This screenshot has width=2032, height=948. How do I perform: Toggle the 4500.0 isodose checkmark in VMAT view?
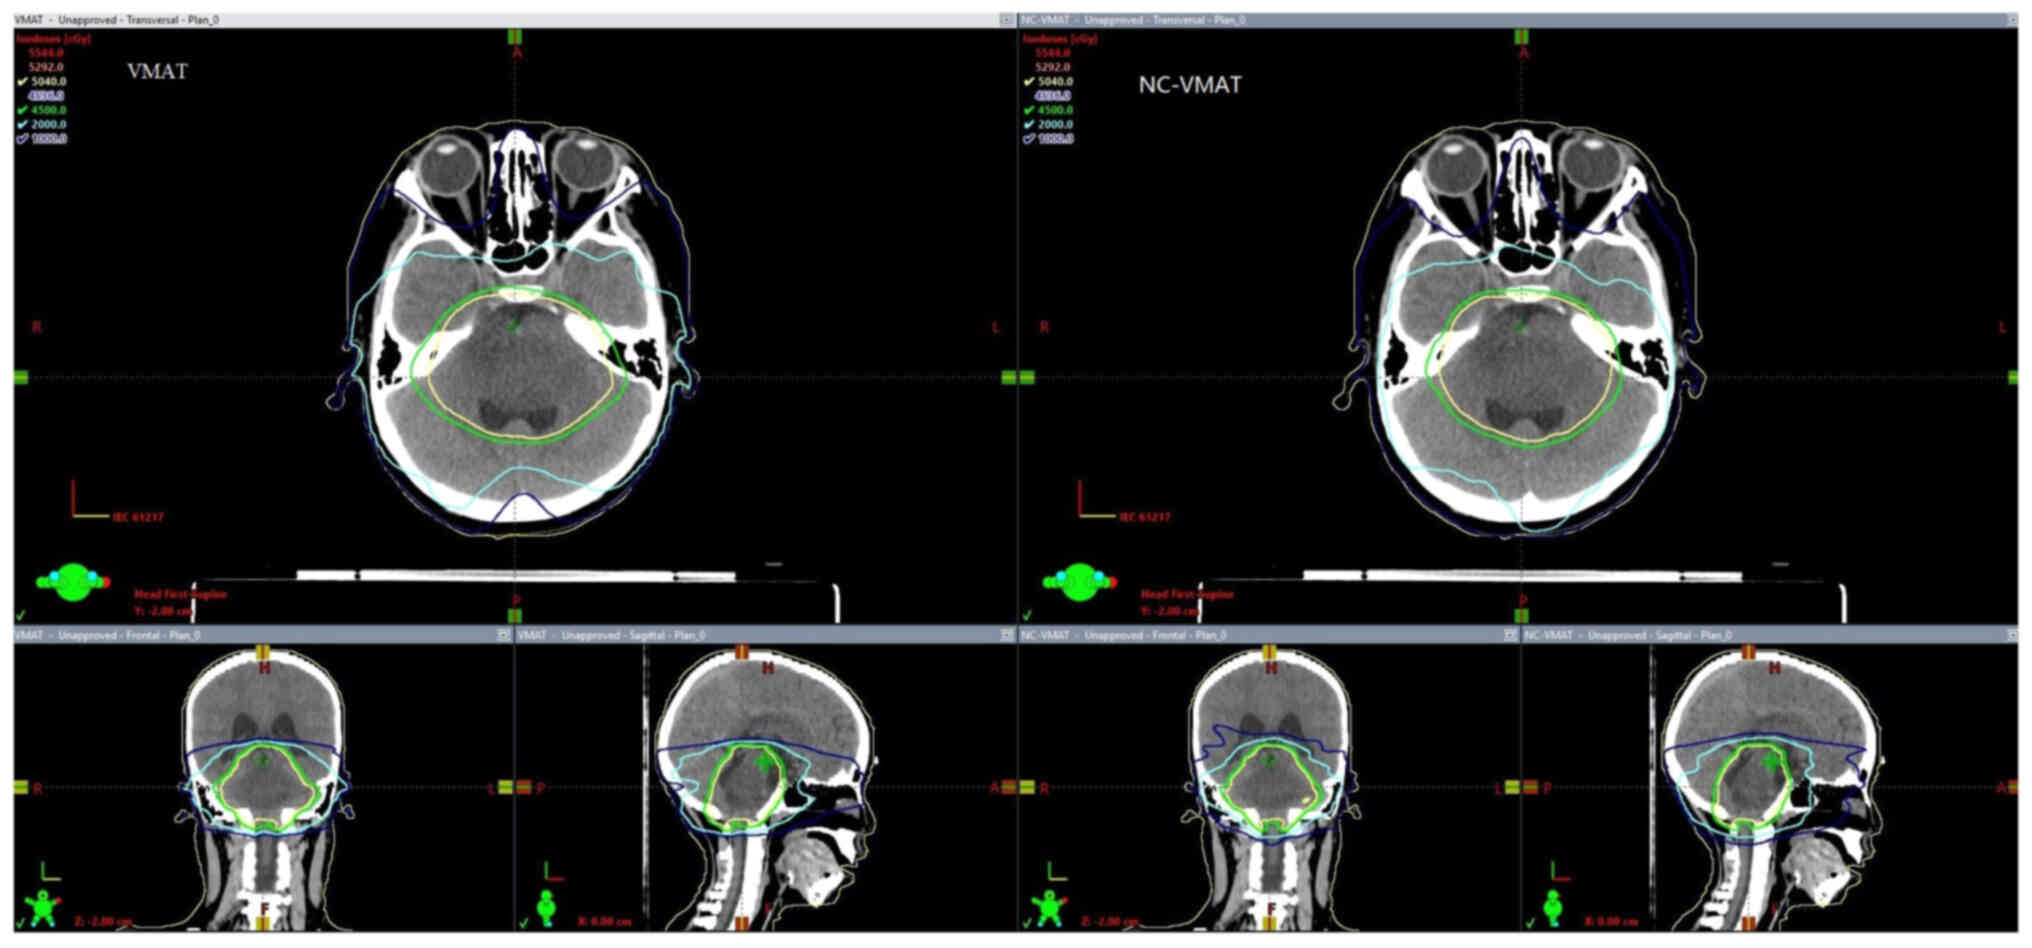point(22,110)
